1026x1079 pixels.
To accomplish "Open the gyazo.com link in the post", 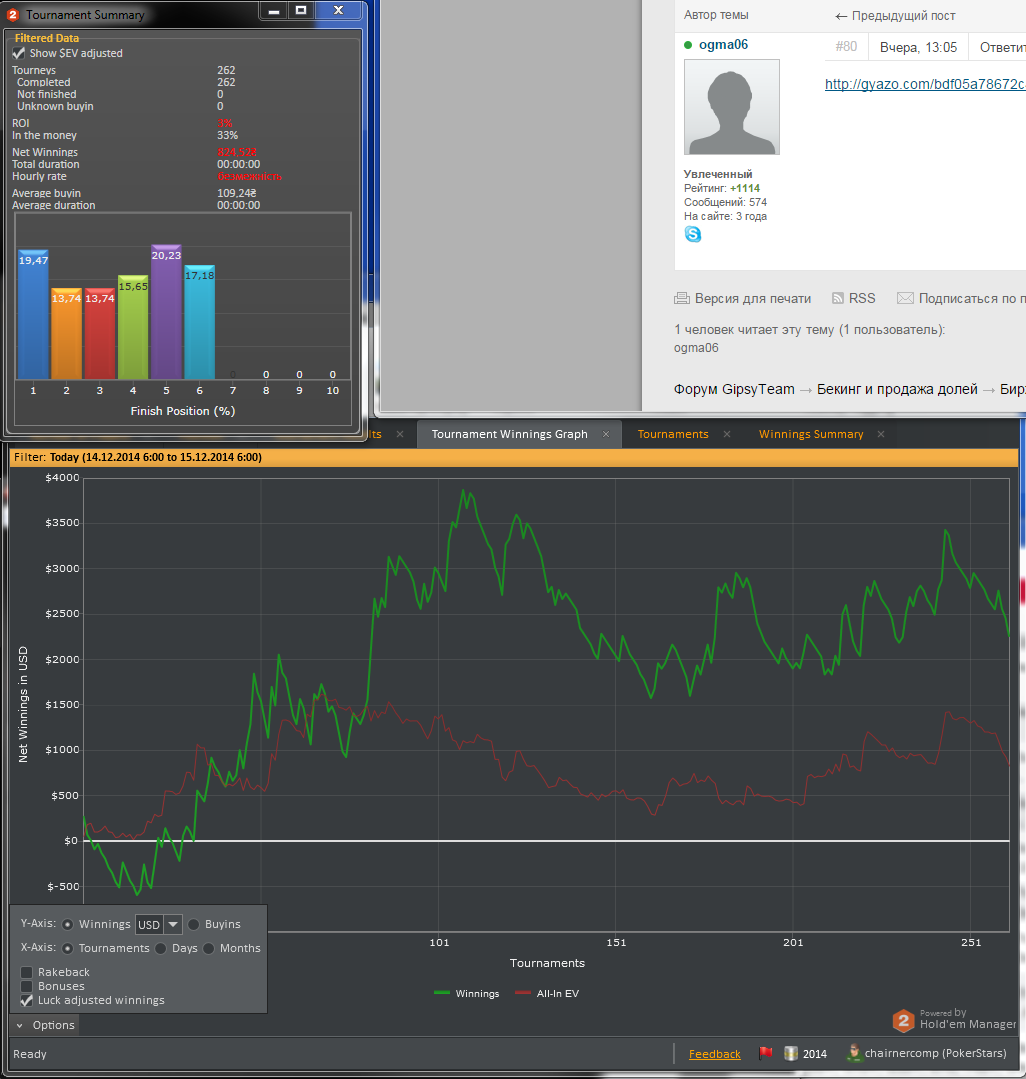I will [x=925, y=84].
